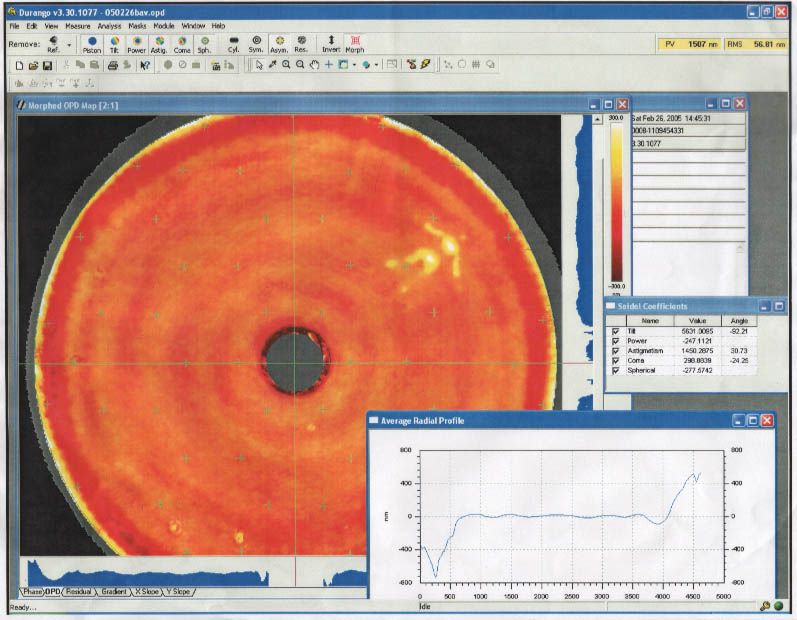The image size is (797, 620).
Task: Select the Res. toolbar icon
Action: click(x=301, y=44)
